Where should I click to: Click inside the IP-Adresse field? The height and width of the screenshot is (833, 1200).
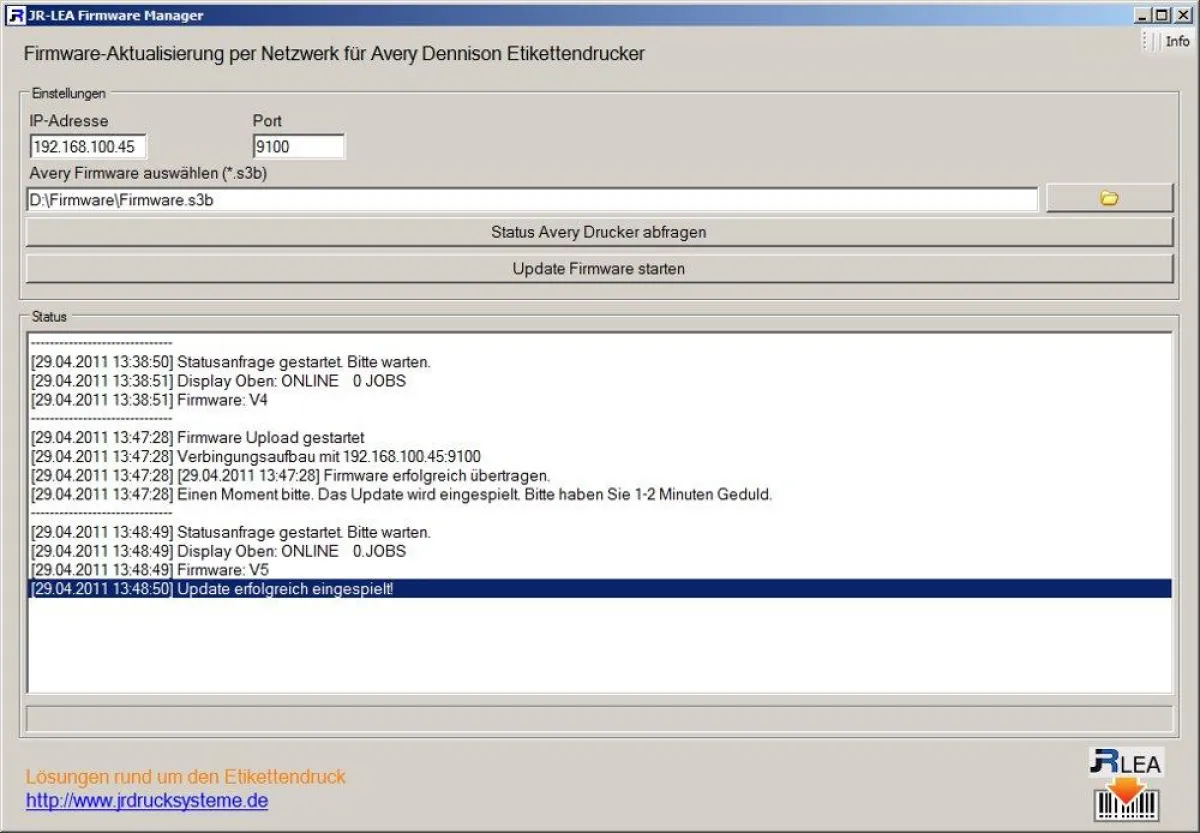tap(87, 146)
